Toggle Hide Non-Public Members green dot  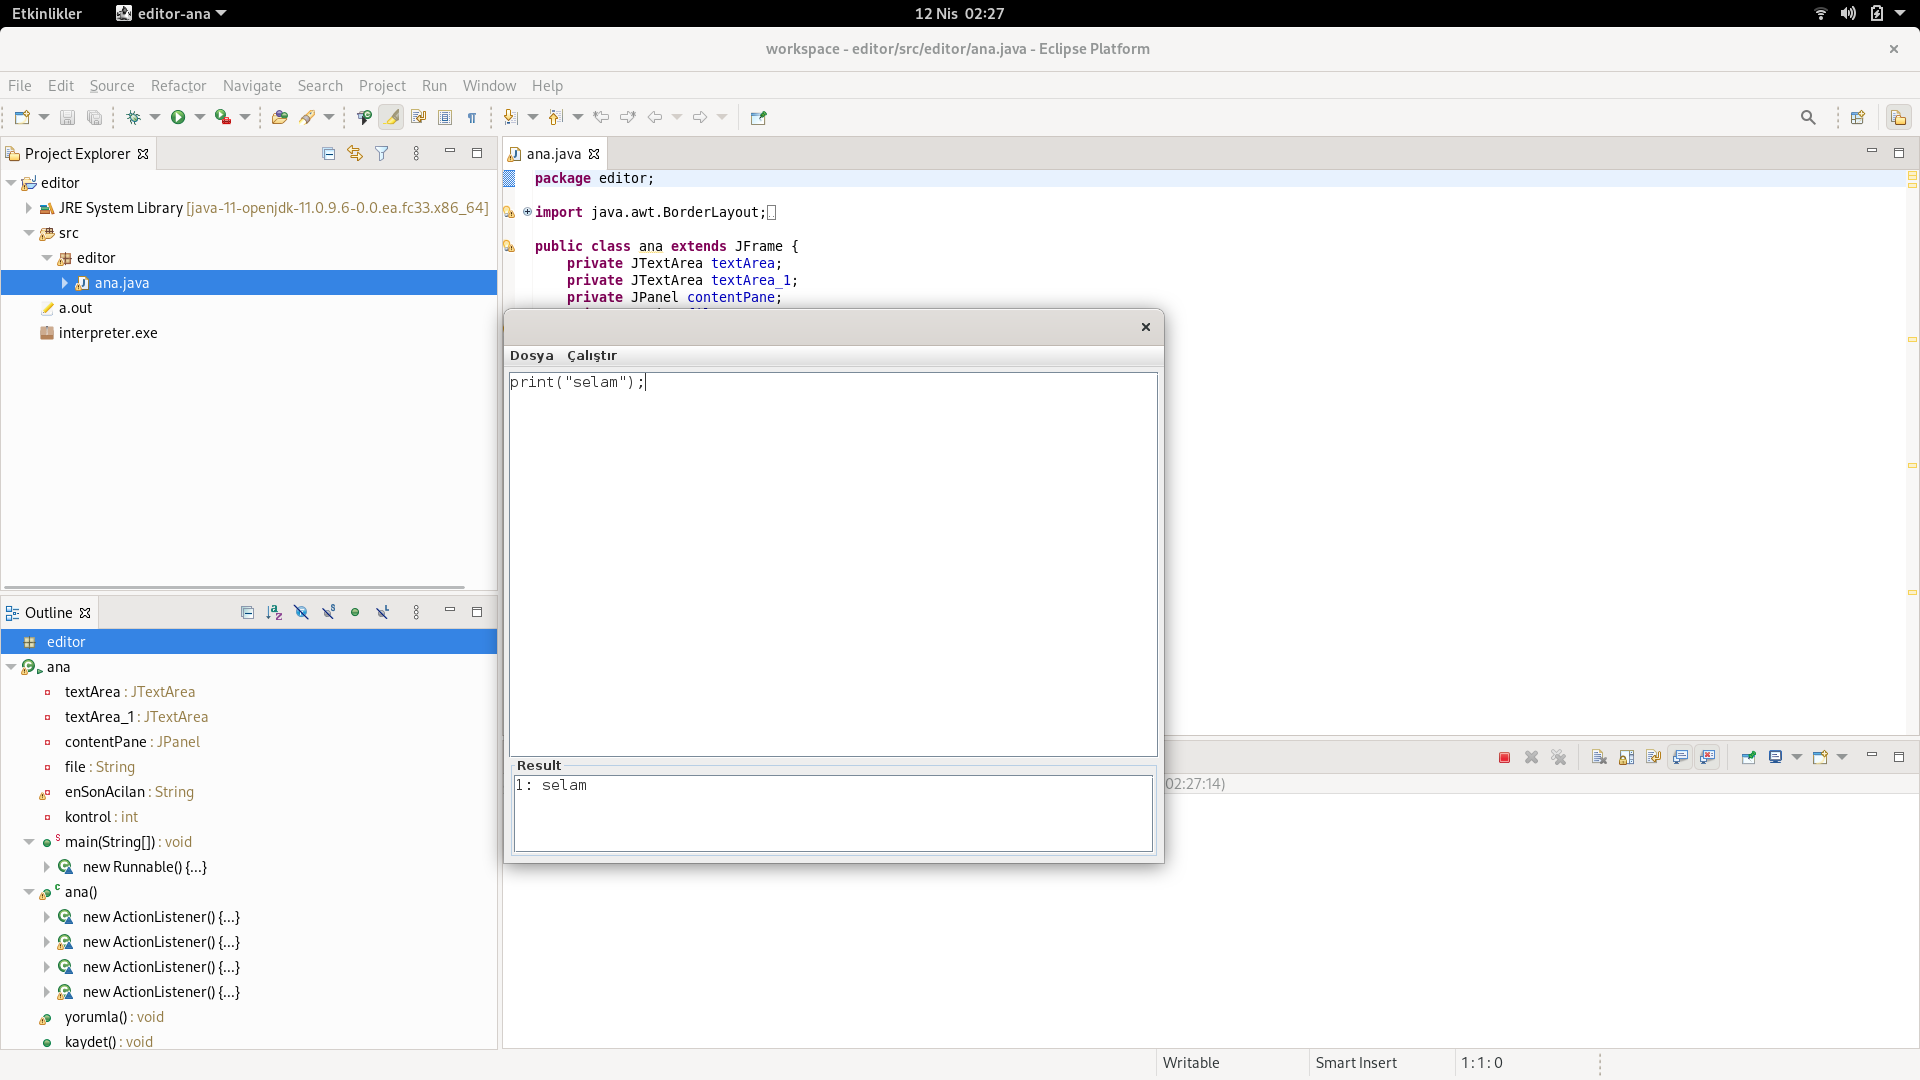355,612
